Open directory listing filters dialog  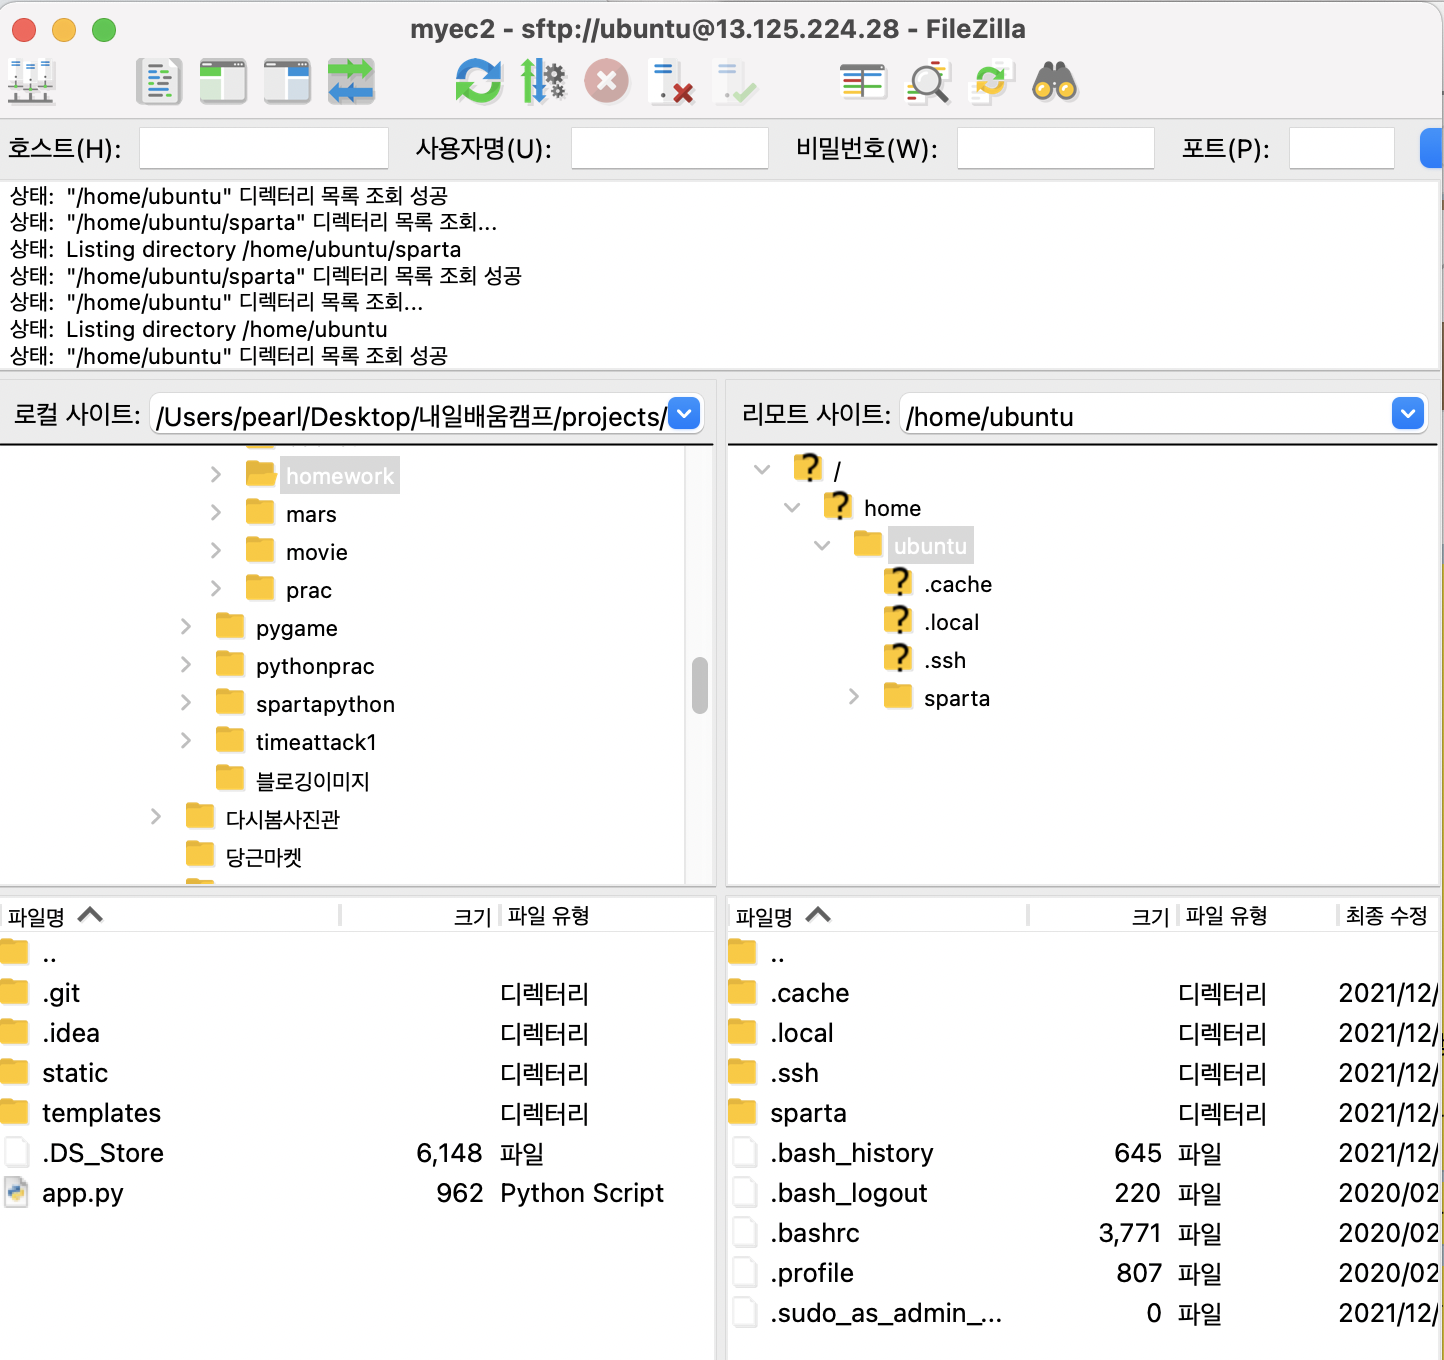tap(863, 81)
